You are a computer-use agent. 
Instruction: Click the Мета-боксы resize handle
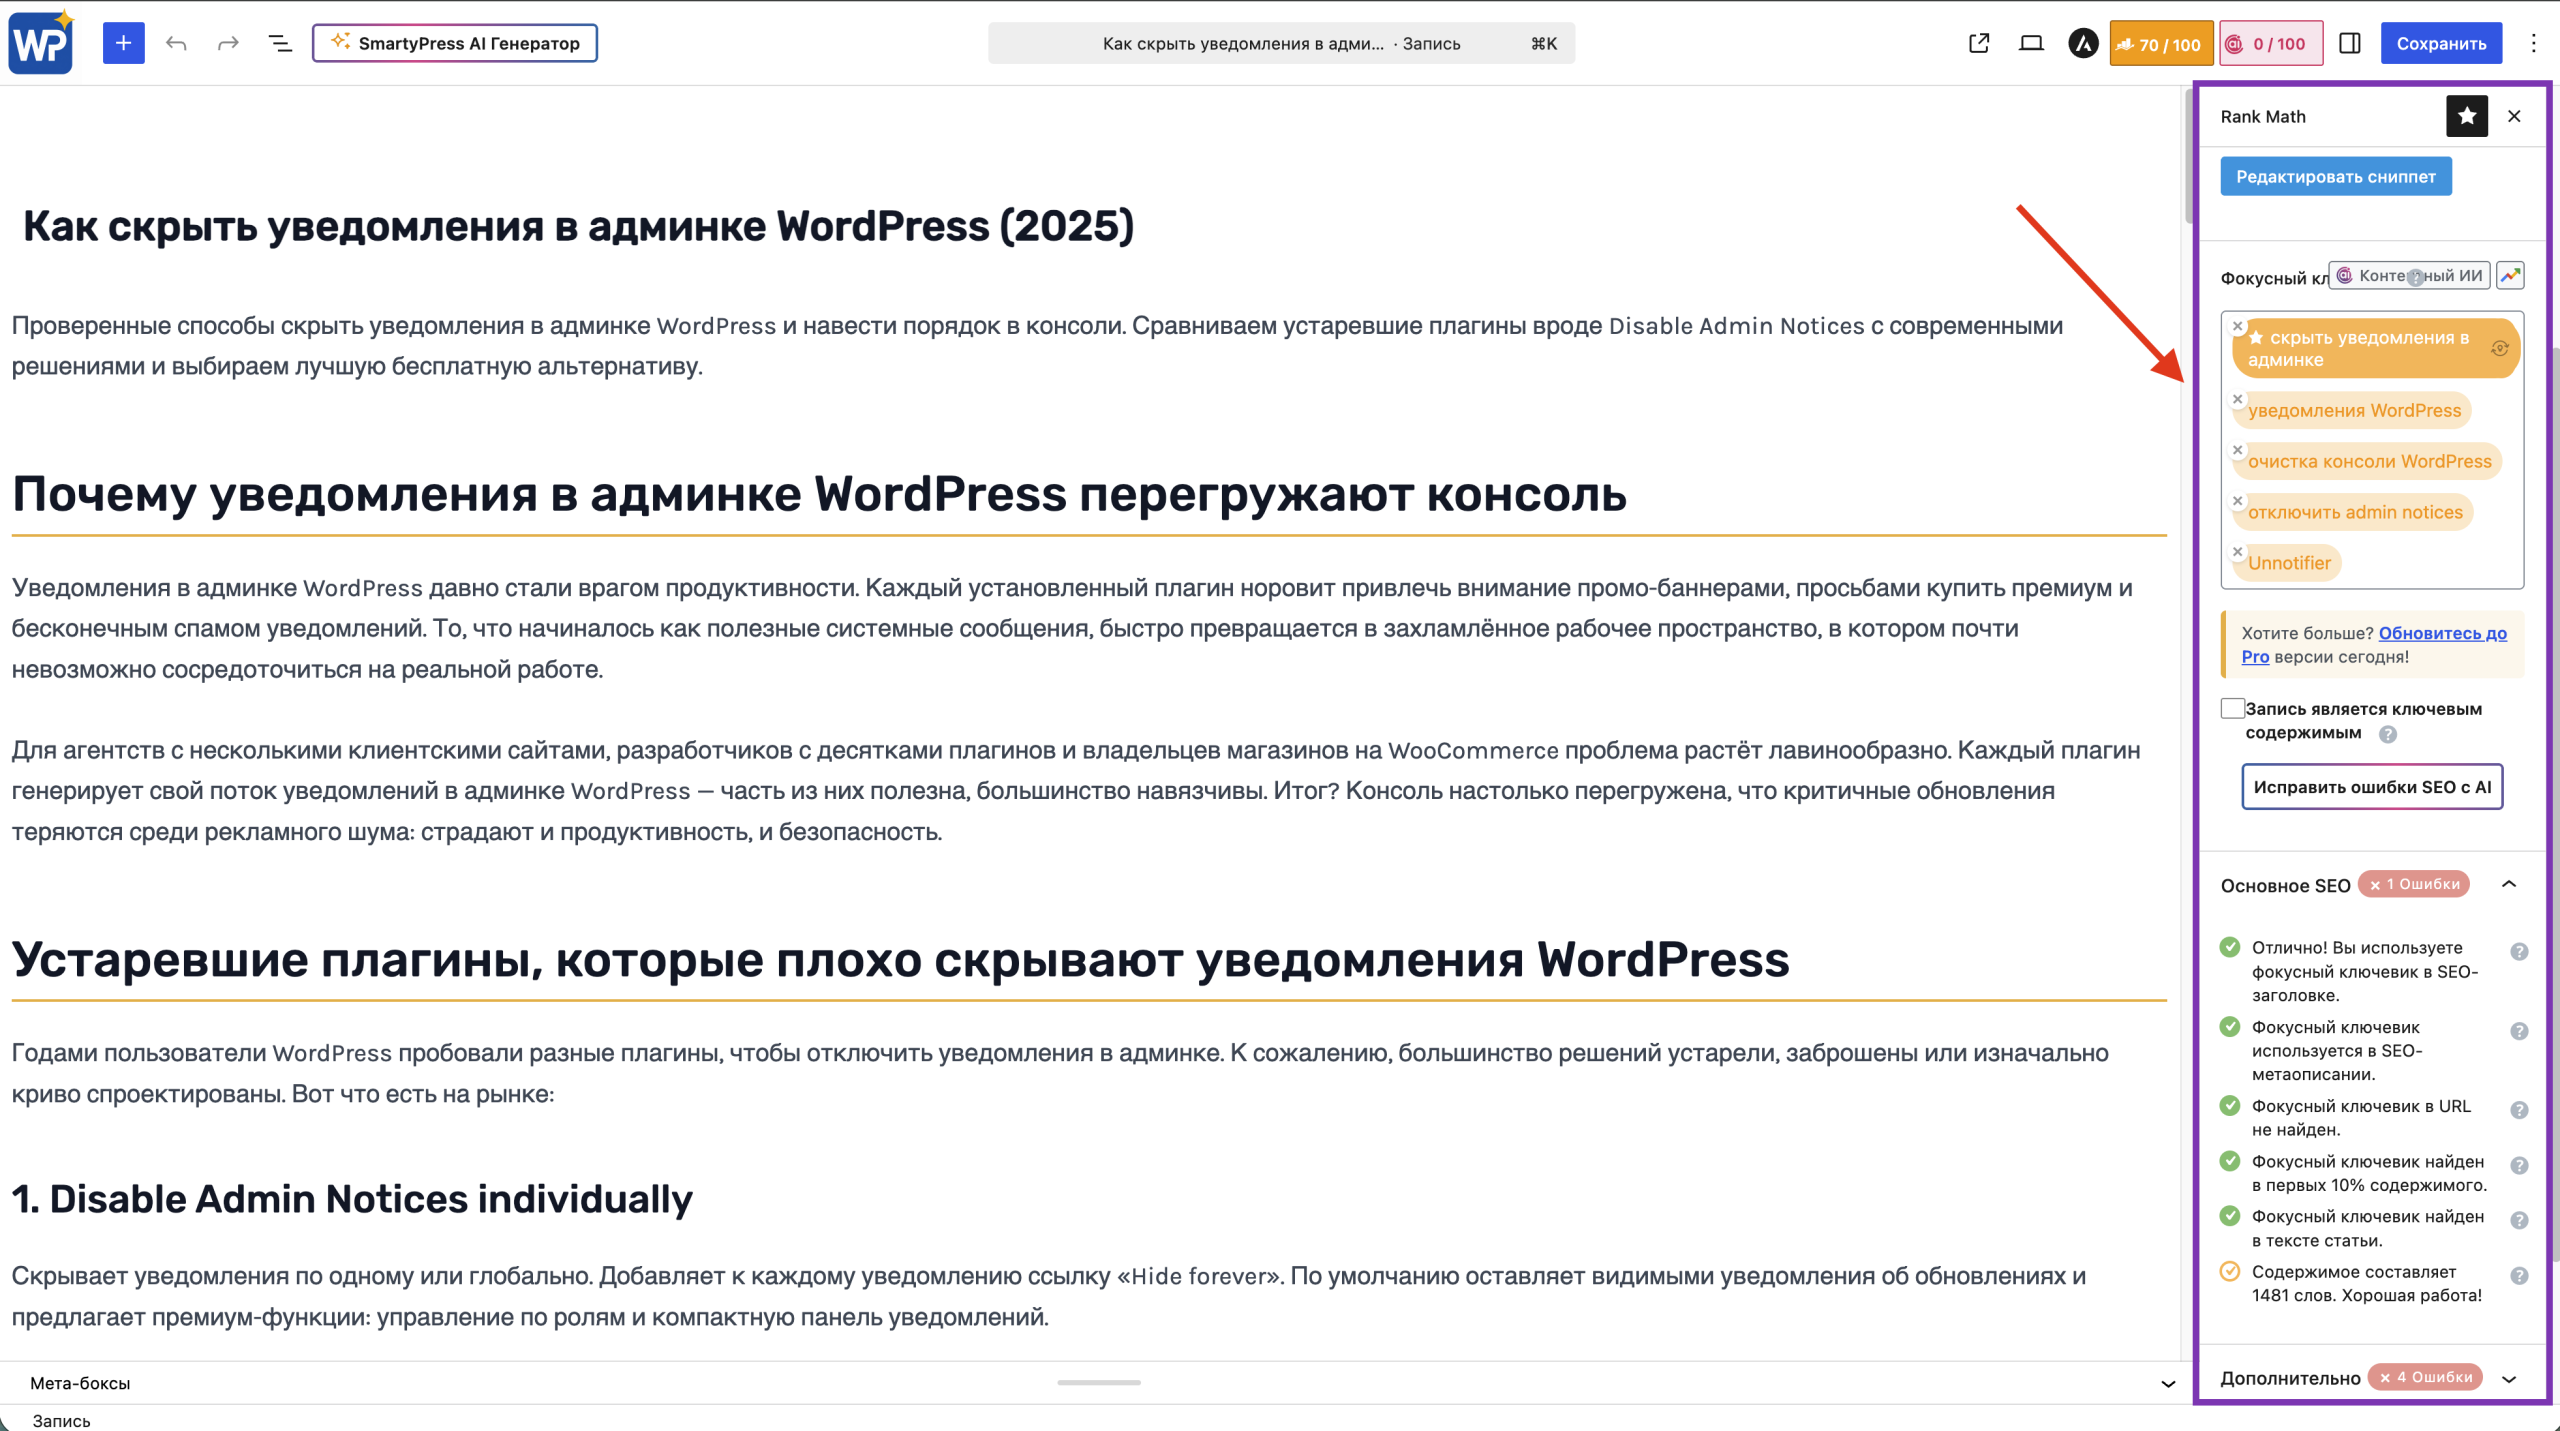click(x=1098, y=1382)
